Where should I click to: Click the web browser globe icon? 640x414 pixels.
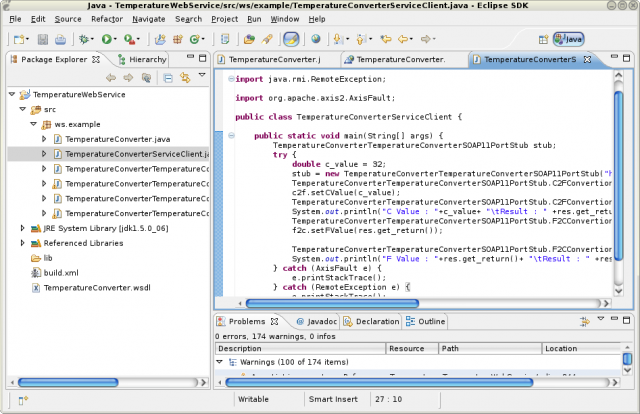(316, 39)
